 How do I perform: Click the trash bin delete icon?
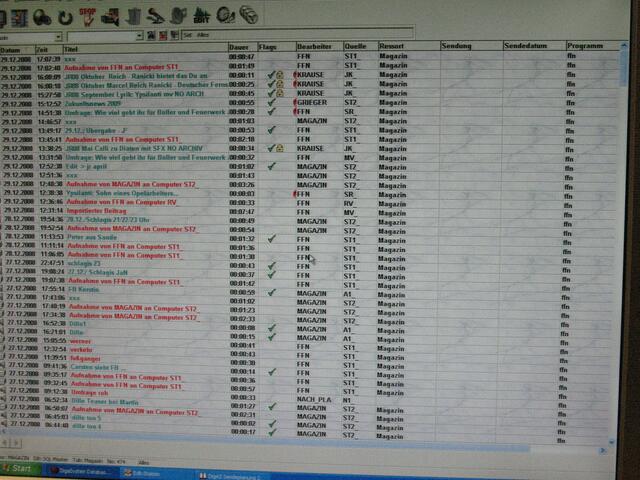click(132, 16)
